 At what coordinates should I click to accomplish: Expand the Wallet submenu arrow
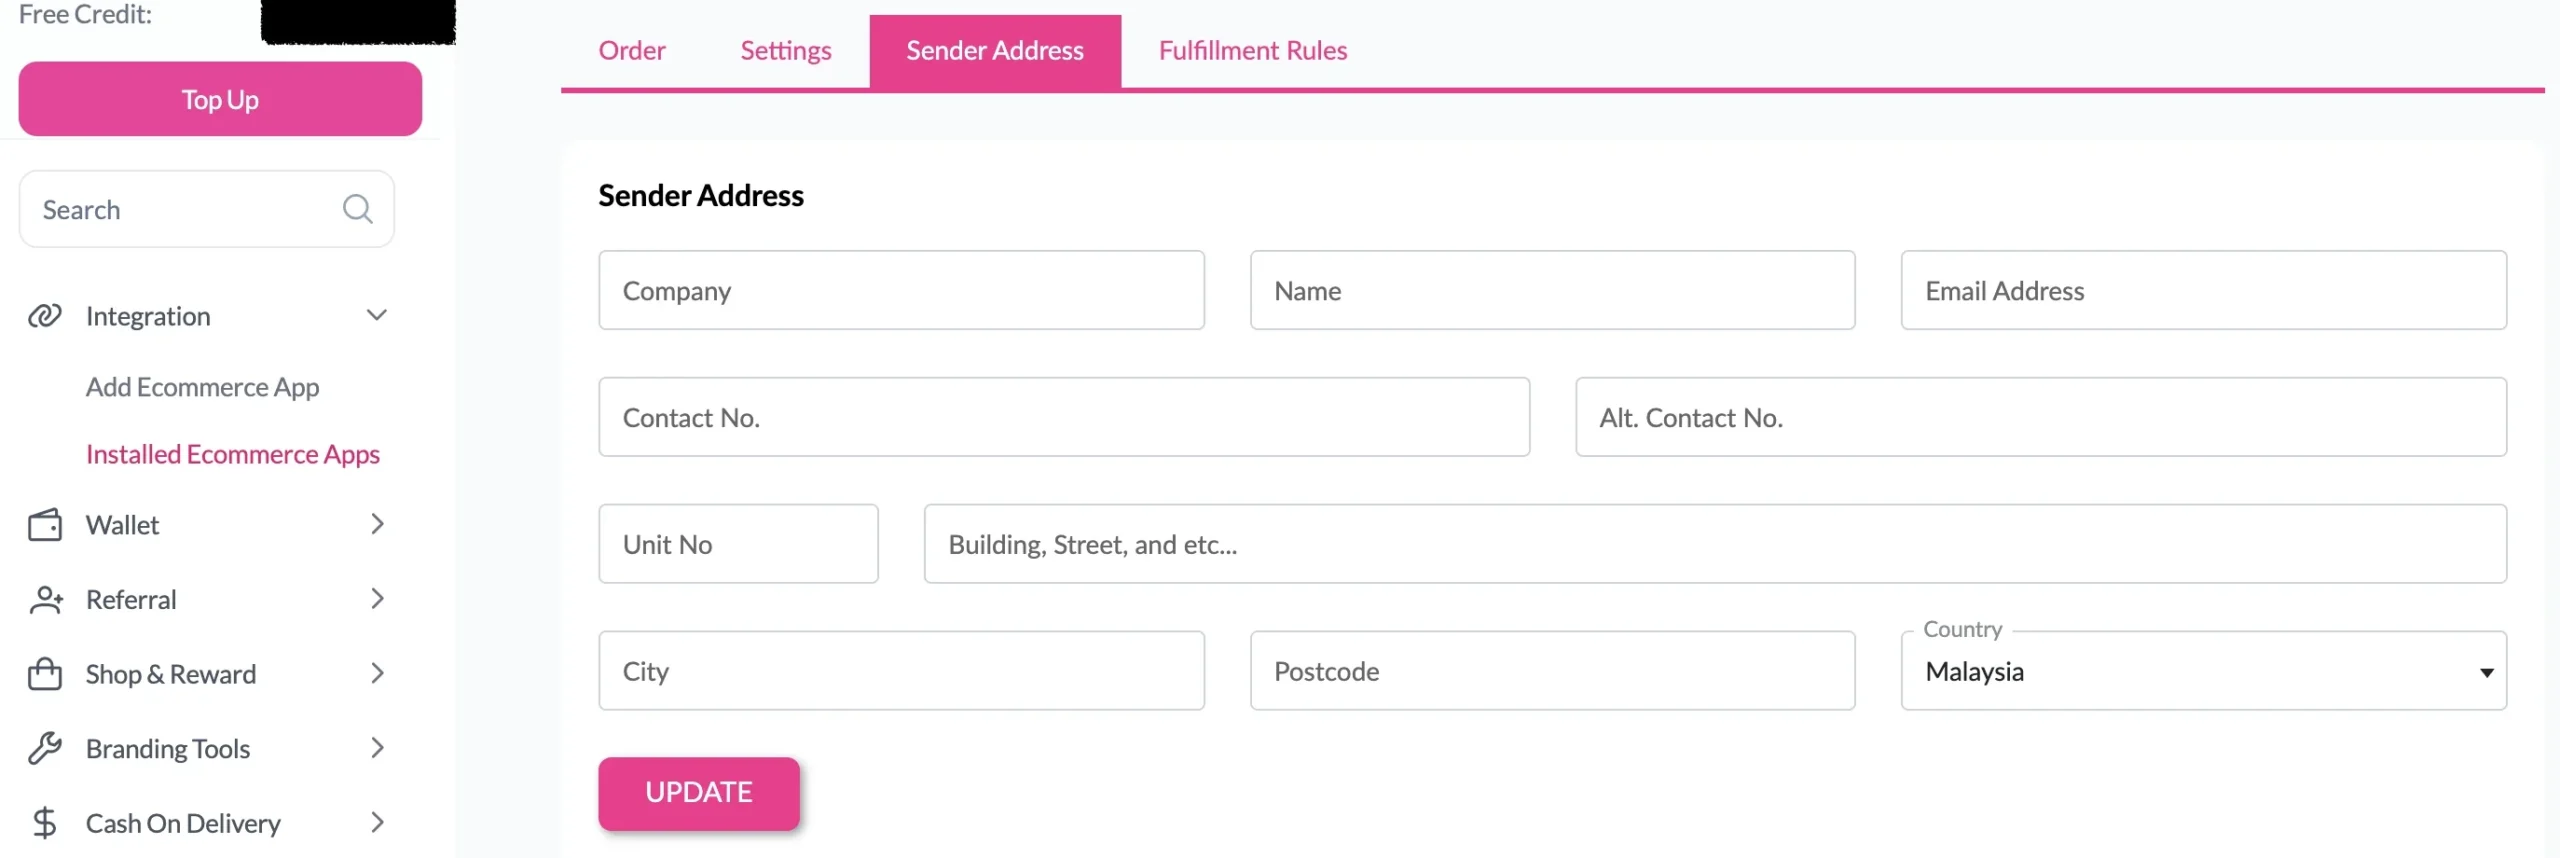click(377, 524)
